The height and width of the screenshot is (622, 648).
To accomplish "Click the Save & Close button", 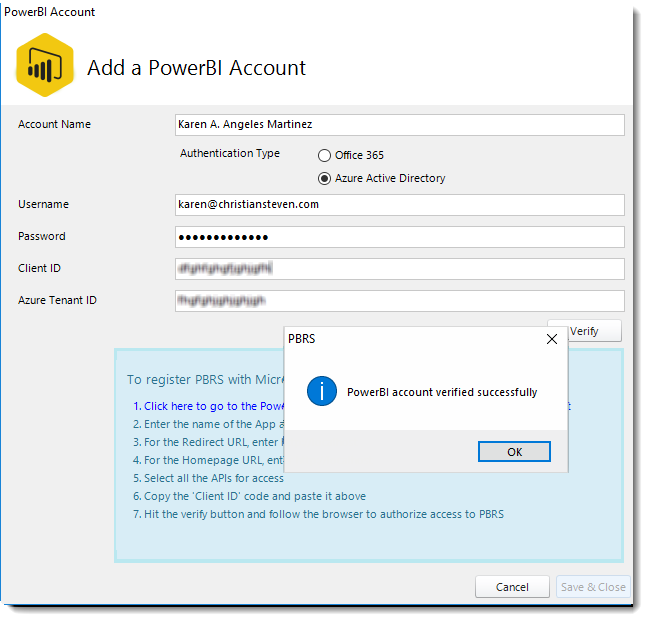I will [x=593, y=587].
